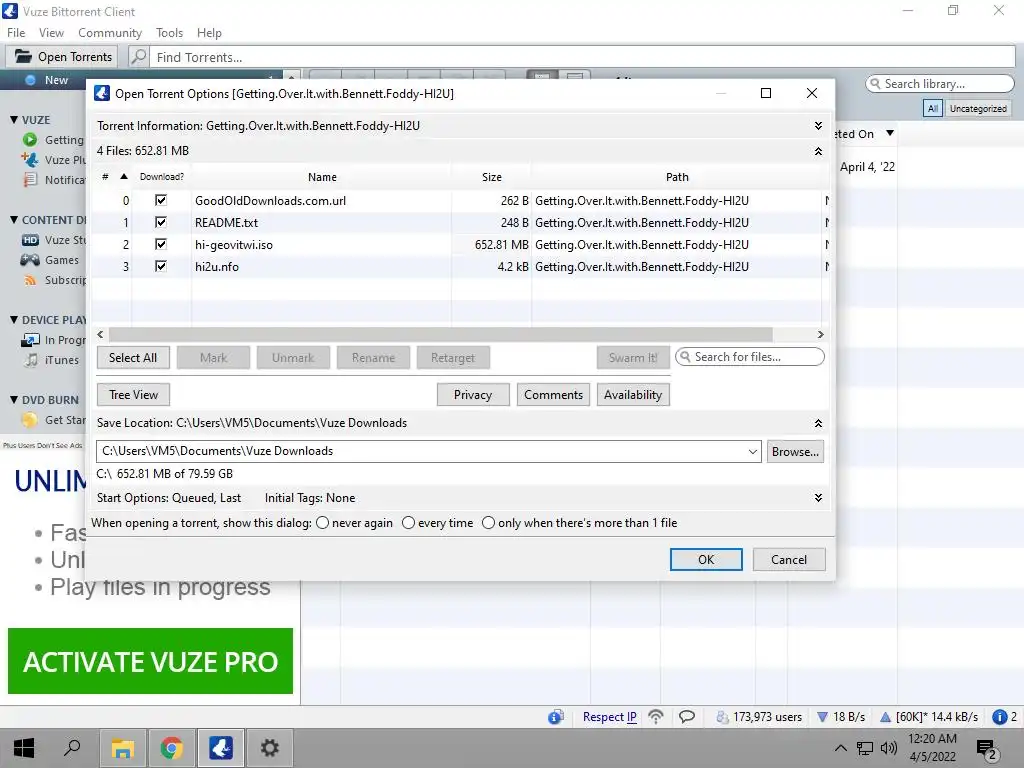Open the Games controller icon

coord(30,260)
